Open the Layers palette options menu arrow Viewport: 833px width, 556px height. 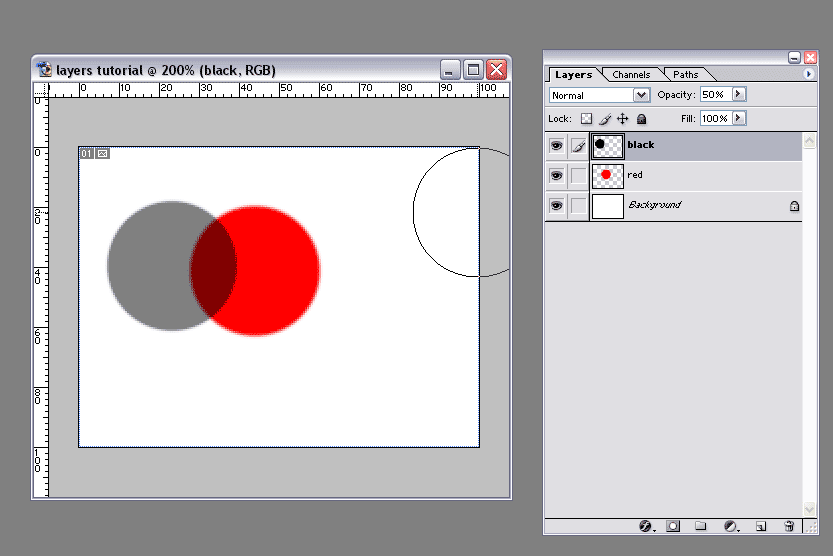pos(808,74)
